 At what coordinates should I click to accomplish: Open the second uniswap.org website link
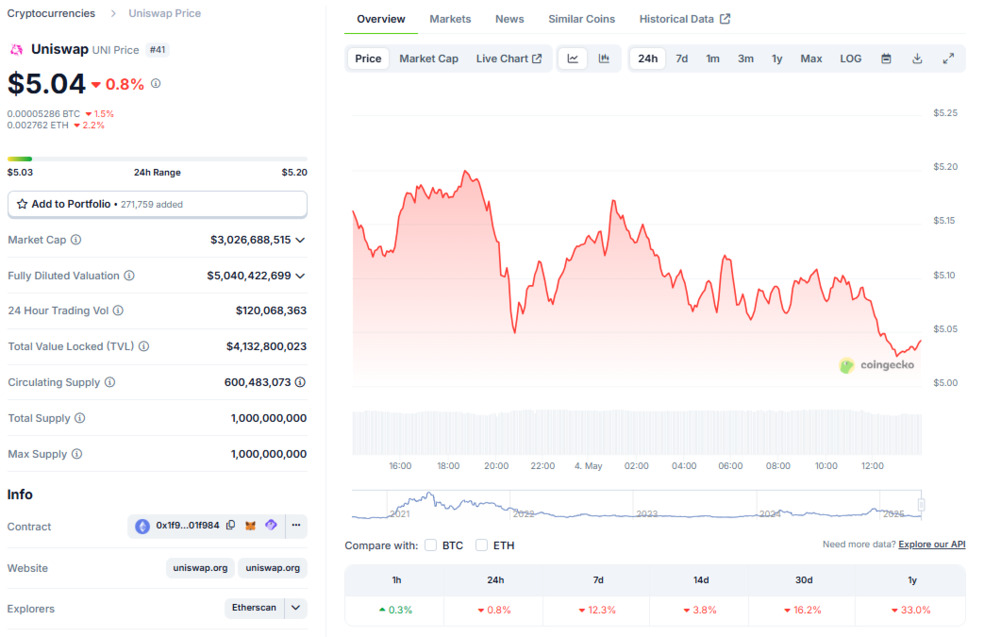272,567
